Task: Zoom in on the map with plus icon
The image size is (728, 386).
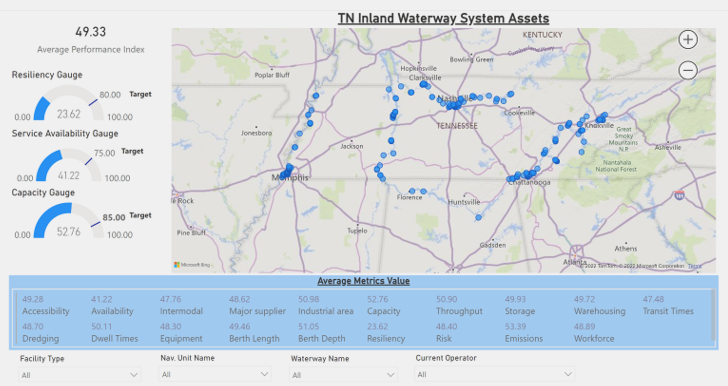Action: [688, 39]
